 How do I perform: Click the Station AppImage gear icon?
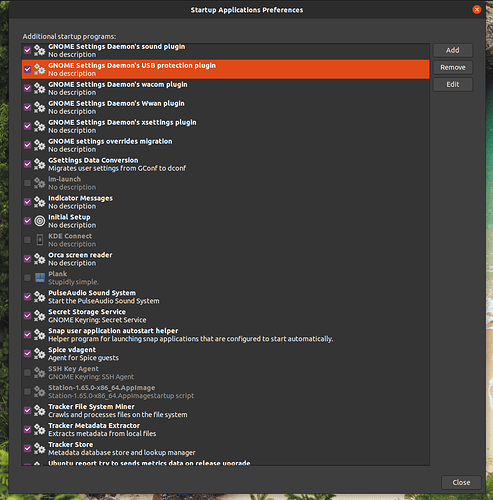pyautogui.click(x=39, y=392)
